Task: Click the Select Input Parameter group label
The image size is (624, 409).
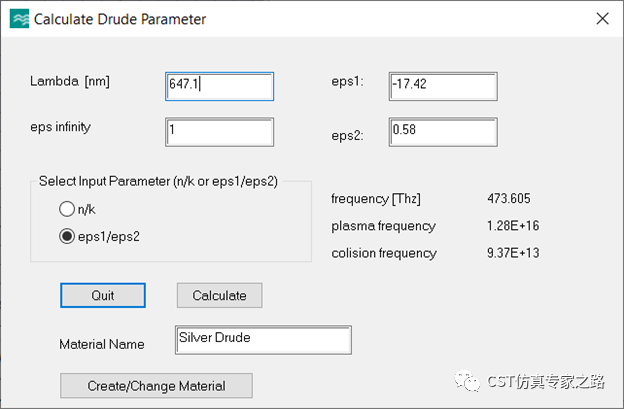Action: coord(158,181)
